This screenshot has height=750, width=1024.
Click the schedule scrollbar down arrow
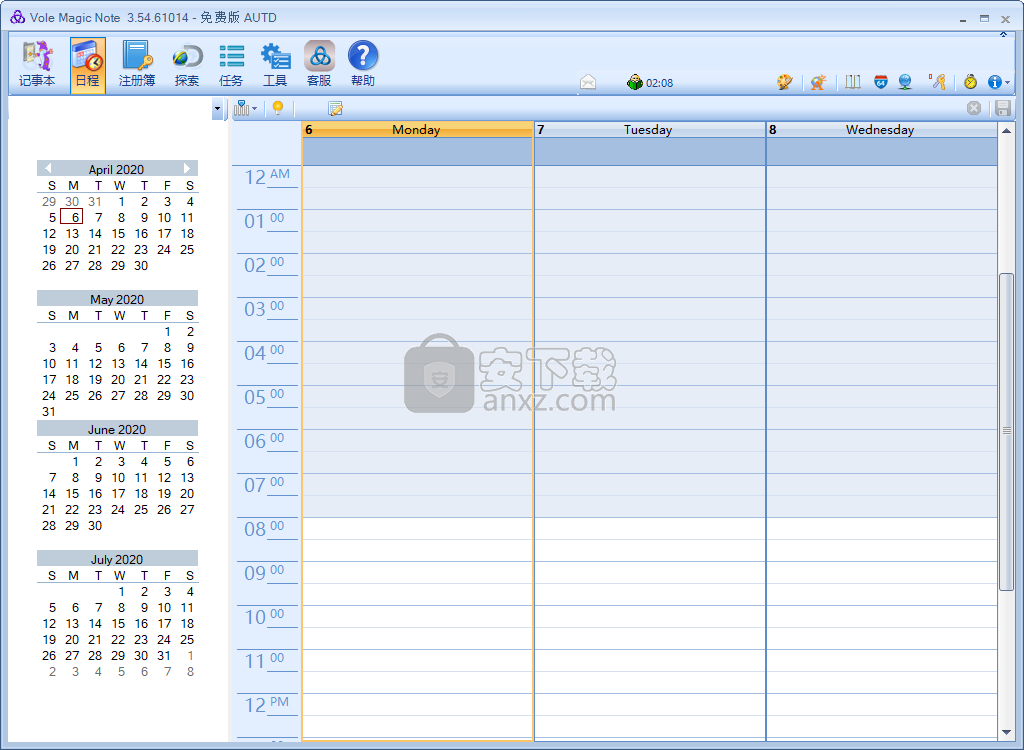pos(1006,732)
